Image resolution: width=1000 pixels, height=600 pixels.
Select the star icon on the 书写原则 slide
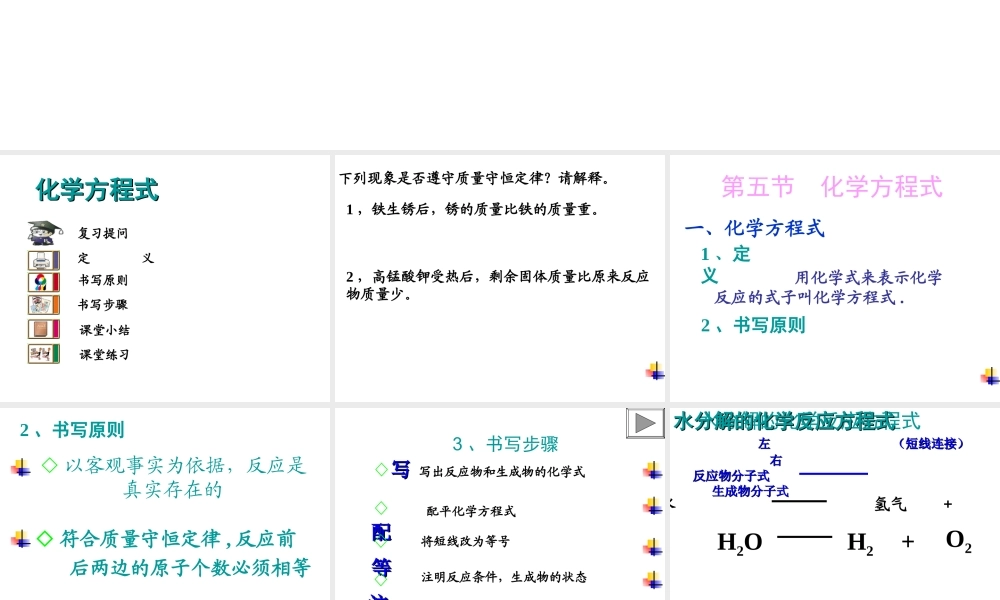pos(20,468)
